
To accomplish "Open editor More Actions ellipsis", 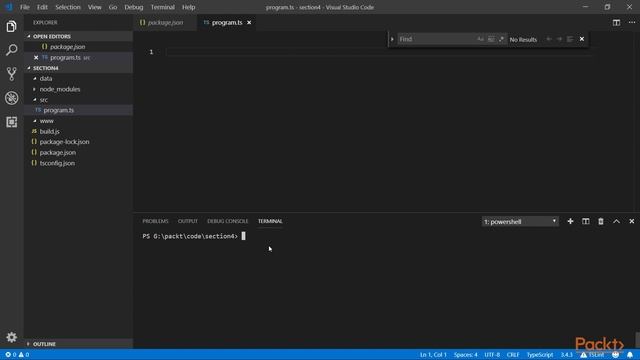I will point(632,22).
